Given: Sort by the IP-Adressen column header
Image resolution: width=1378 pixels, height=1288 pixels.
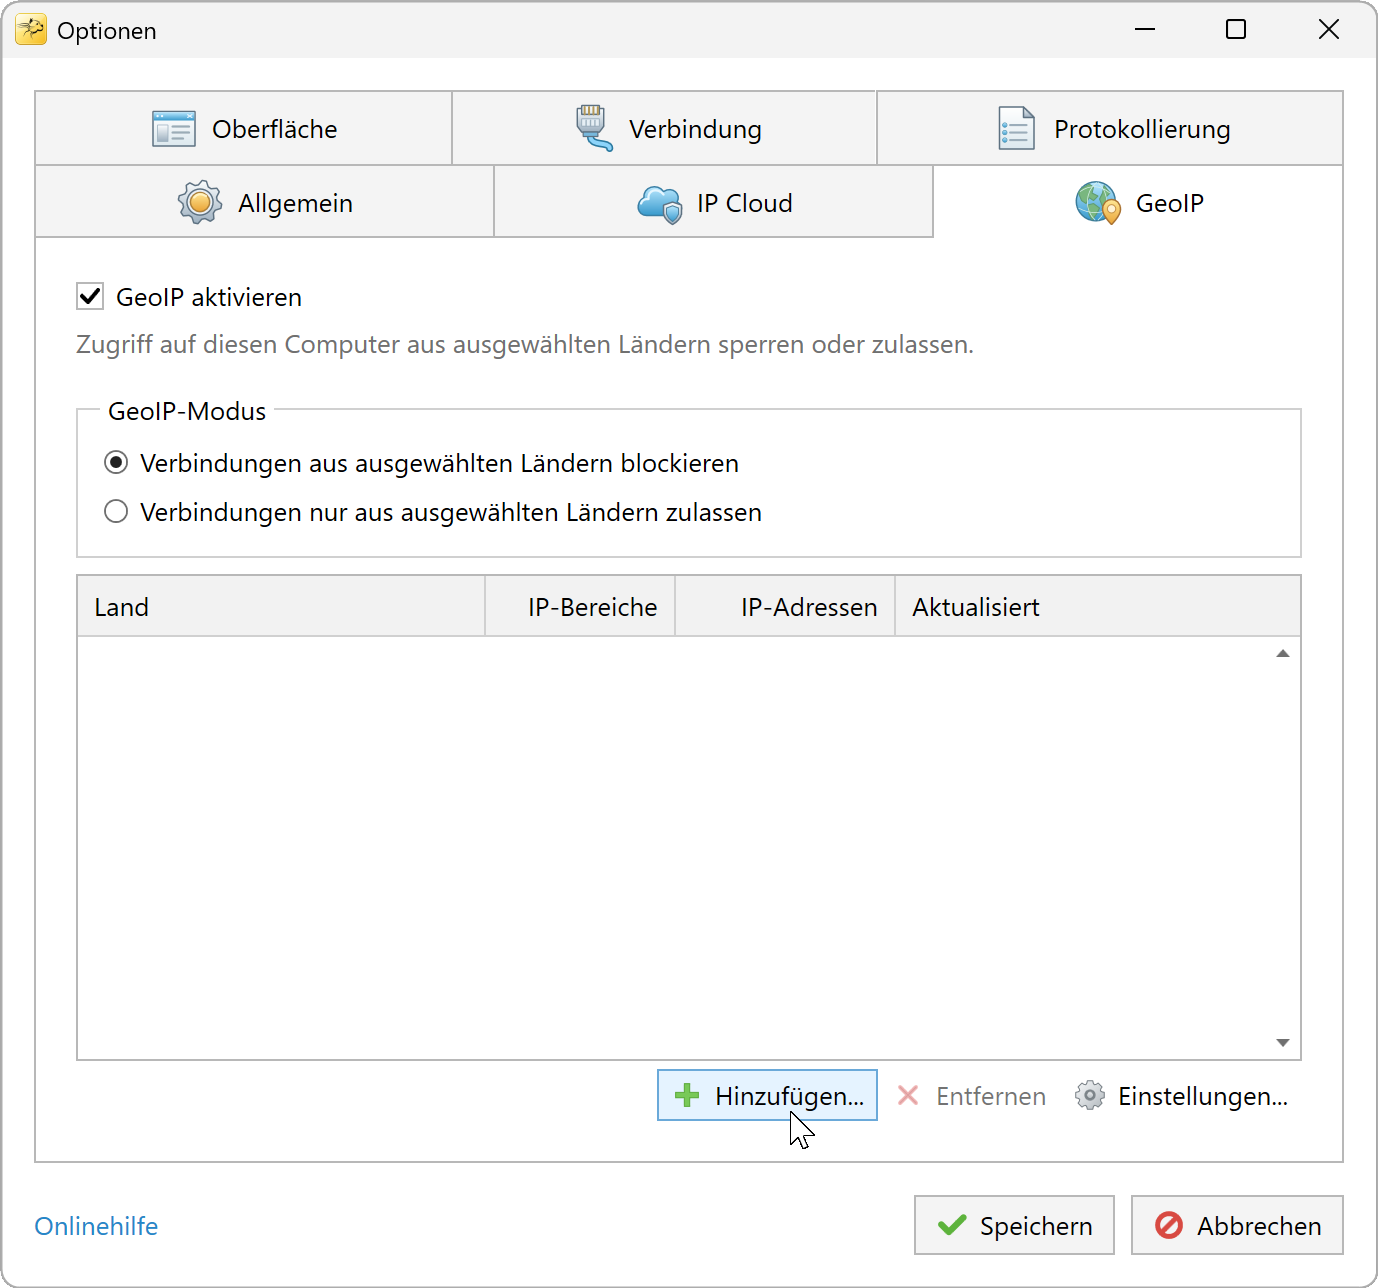Looking at the screenshot, I should tap(785, 607).
